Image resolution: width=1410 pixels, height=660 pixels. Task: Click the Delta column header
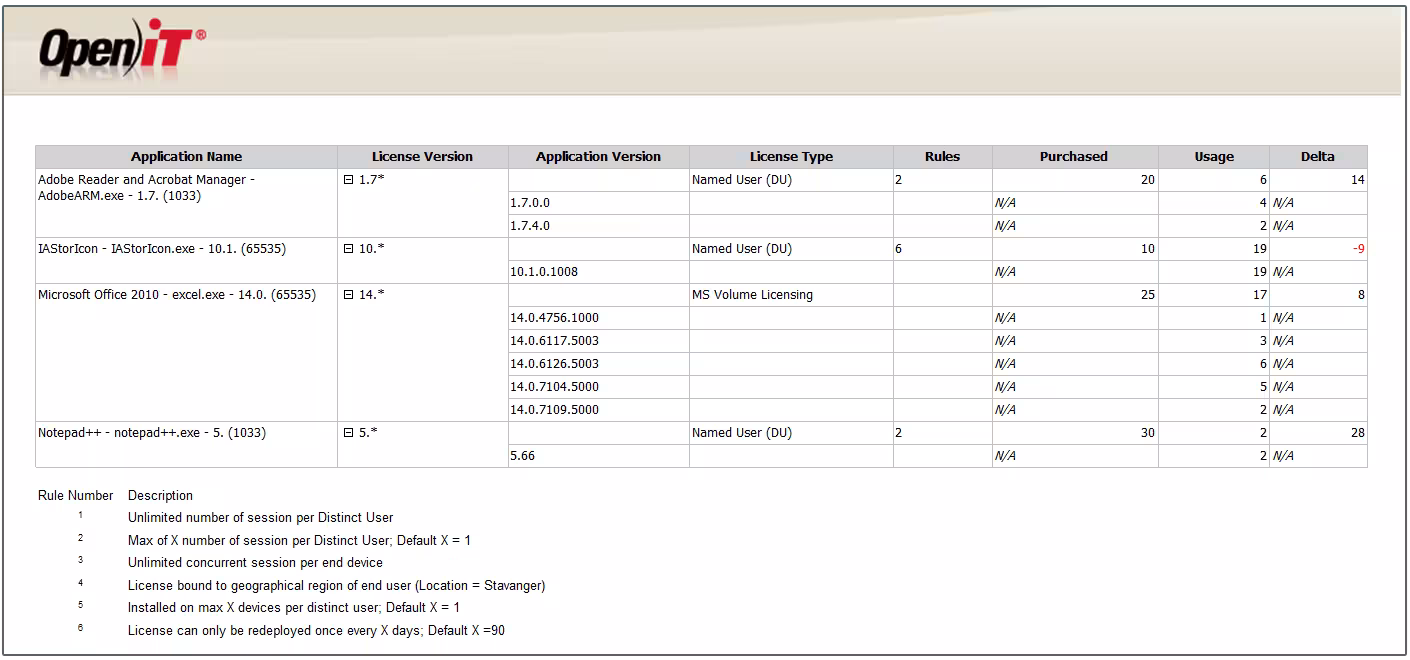tap(1318, 157)
